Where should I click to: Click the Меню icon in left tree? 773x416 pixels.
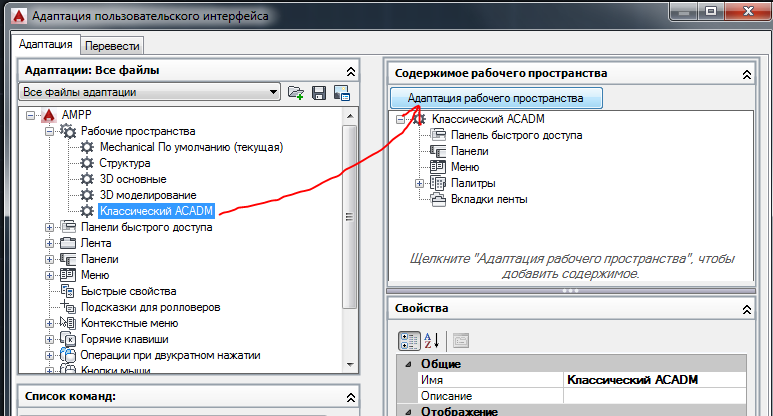[68, 275]
